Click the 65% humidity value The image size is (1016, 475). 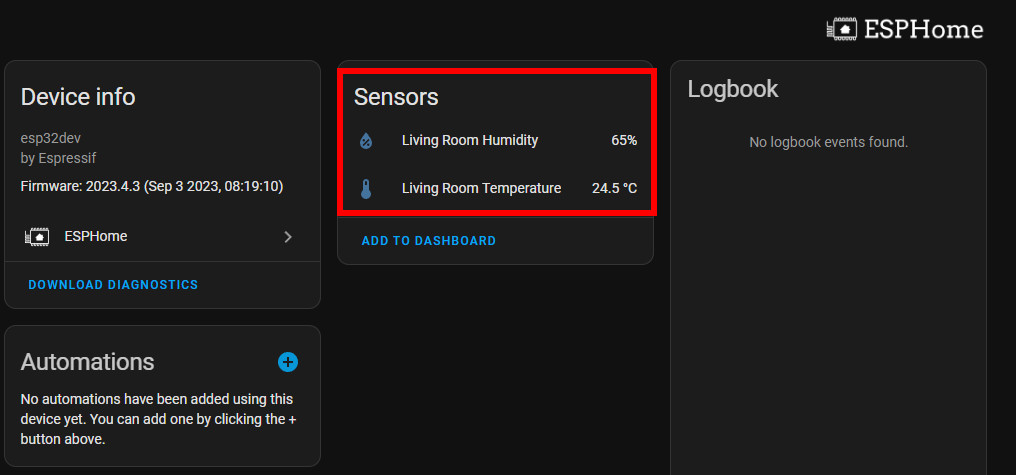pos(624,141)
